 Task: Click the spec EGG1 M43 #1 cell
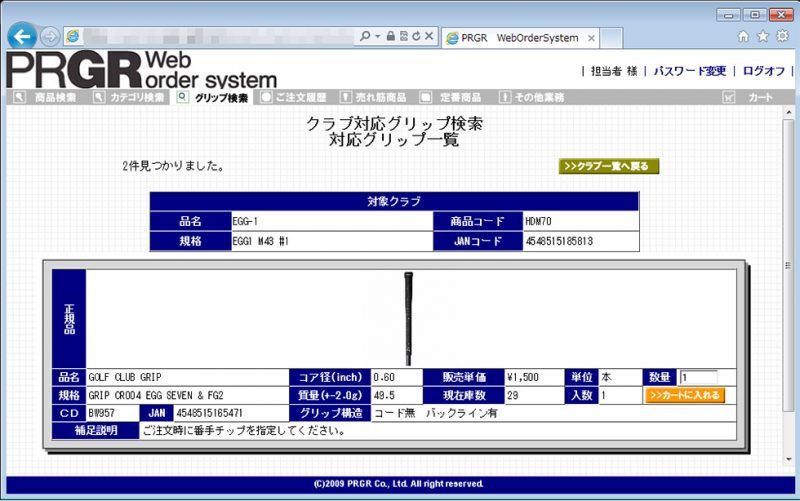tap(332, 241)
